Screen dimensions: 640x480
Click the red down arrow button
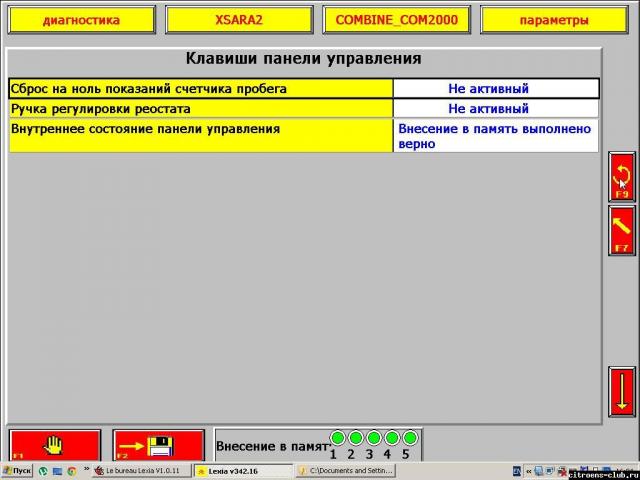point(622,392)
